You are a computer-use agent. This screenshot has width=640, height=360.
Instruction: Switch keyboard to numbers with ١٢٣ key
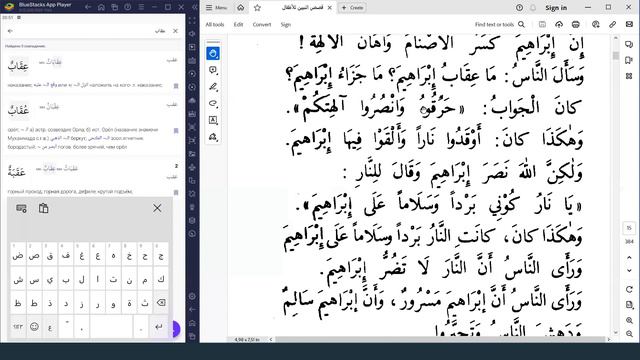[18, 327]
